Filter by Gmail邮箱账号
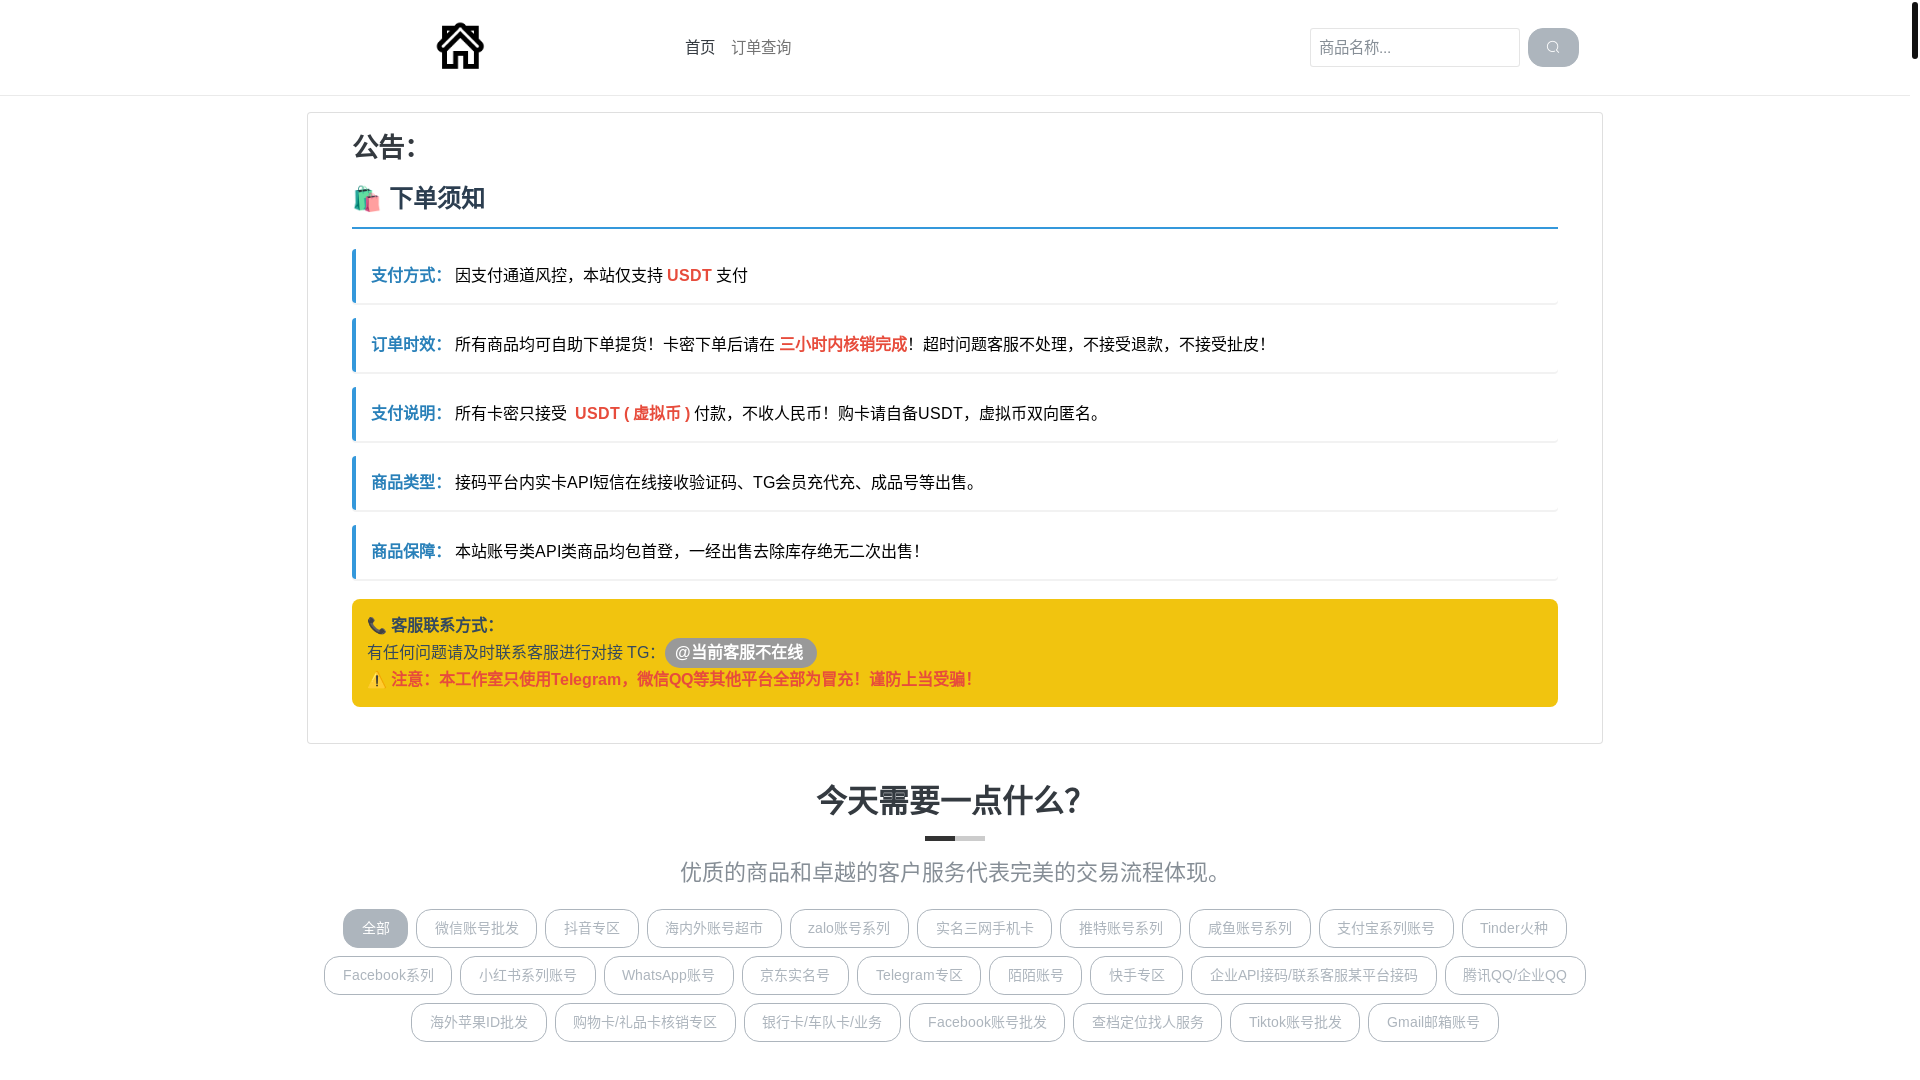Image resolution: width=1920 pixels, height=1080 pixels. 1433,1022
